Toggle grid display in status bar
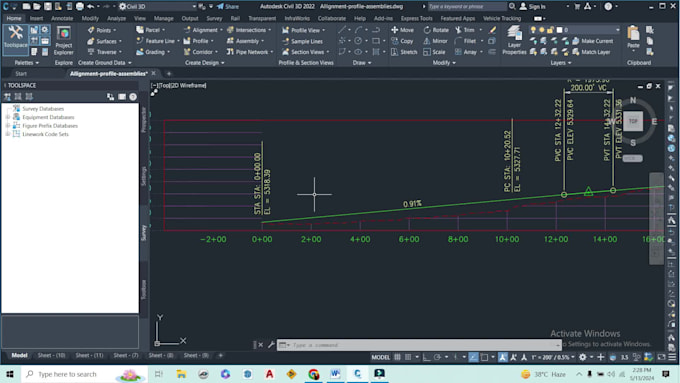This screenshot has width=680, height=383. pos(397,357)
